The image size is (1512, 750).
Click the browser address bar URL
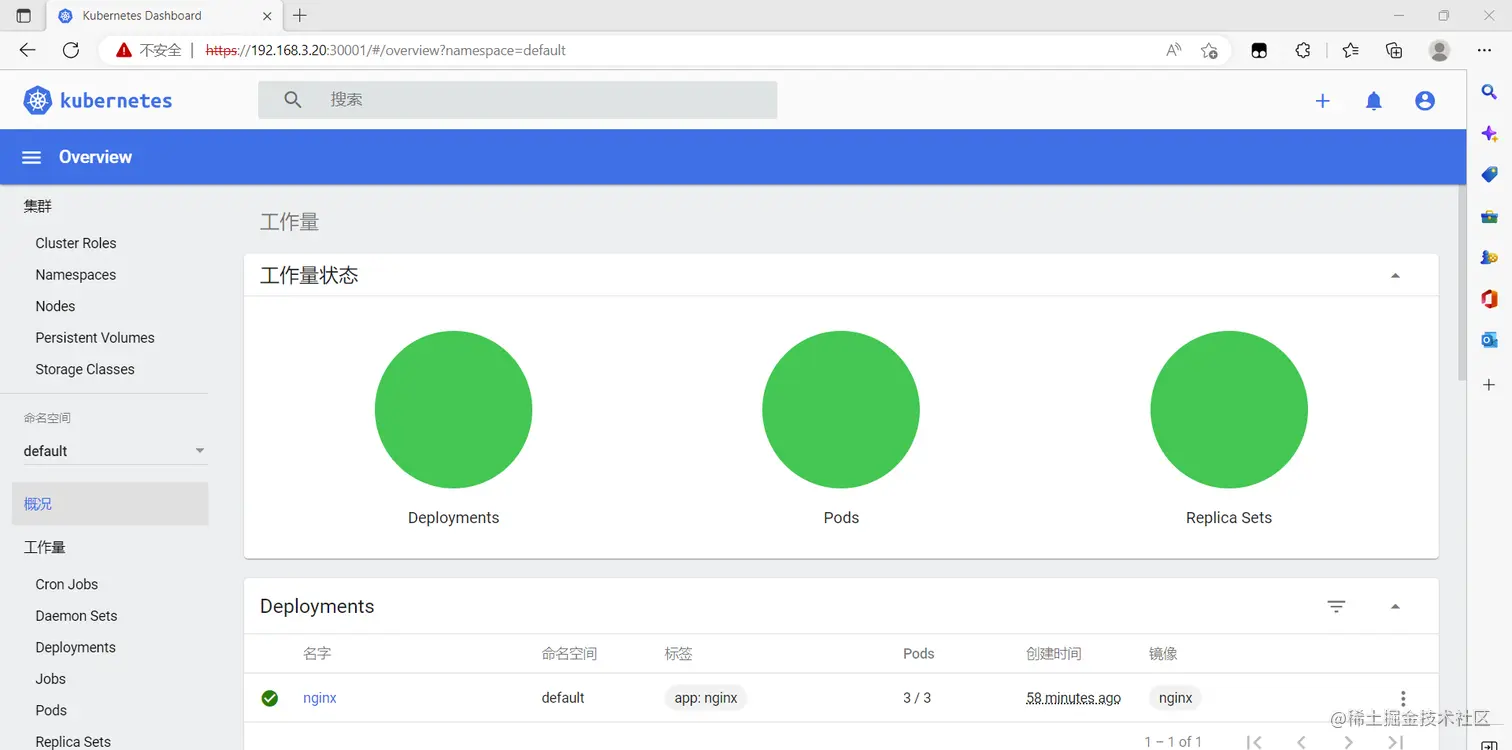click(386, 50)
